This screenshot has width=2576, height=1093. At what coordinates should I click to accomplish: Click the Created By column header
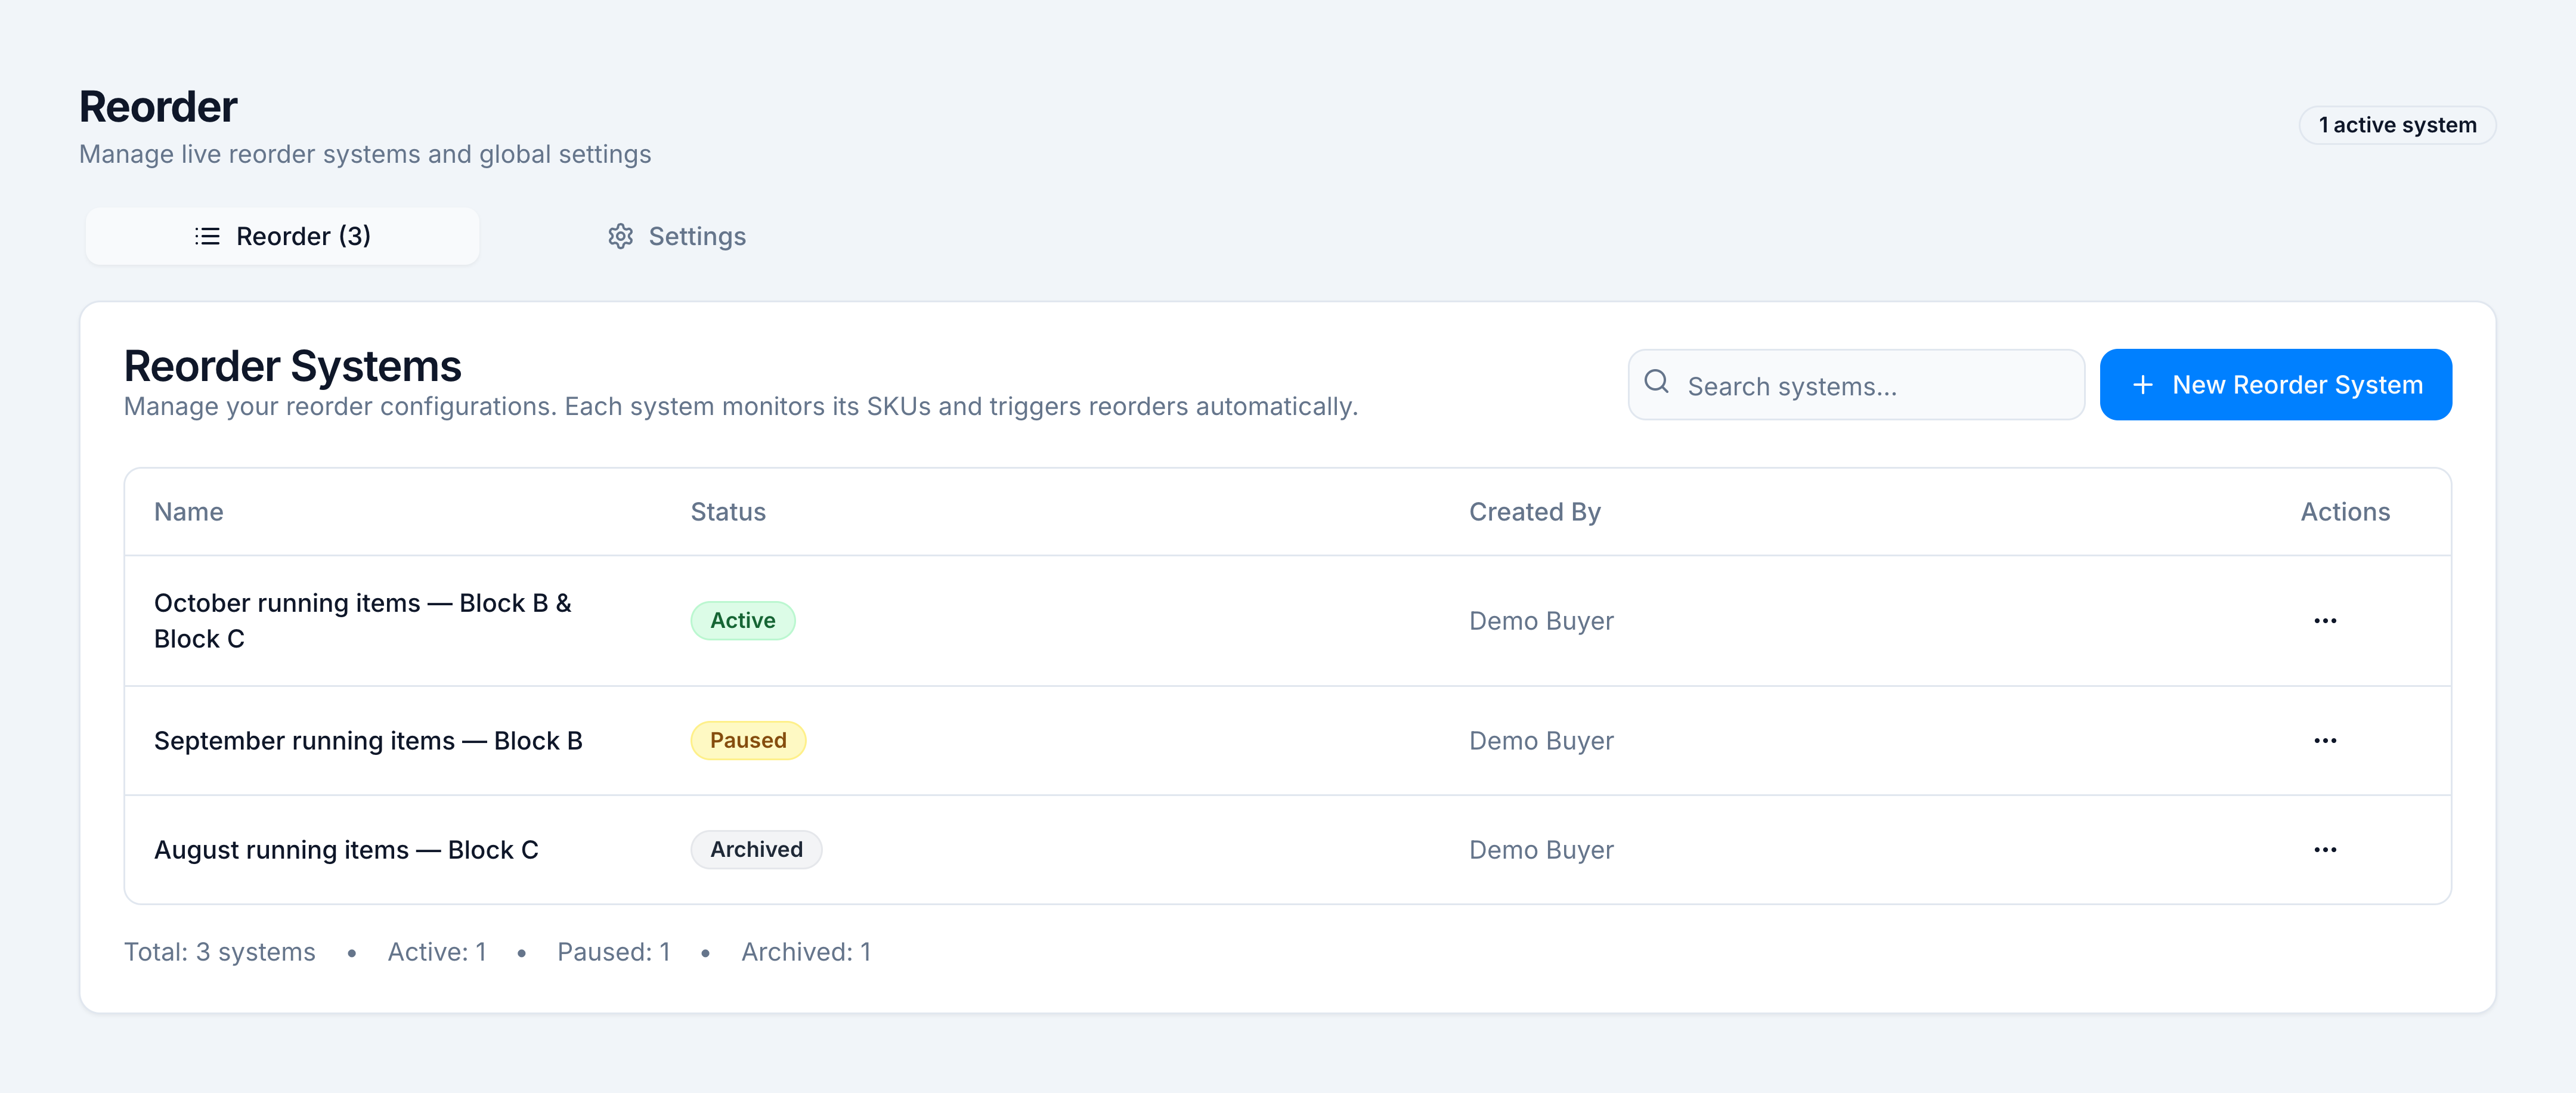click(1535, 512)
